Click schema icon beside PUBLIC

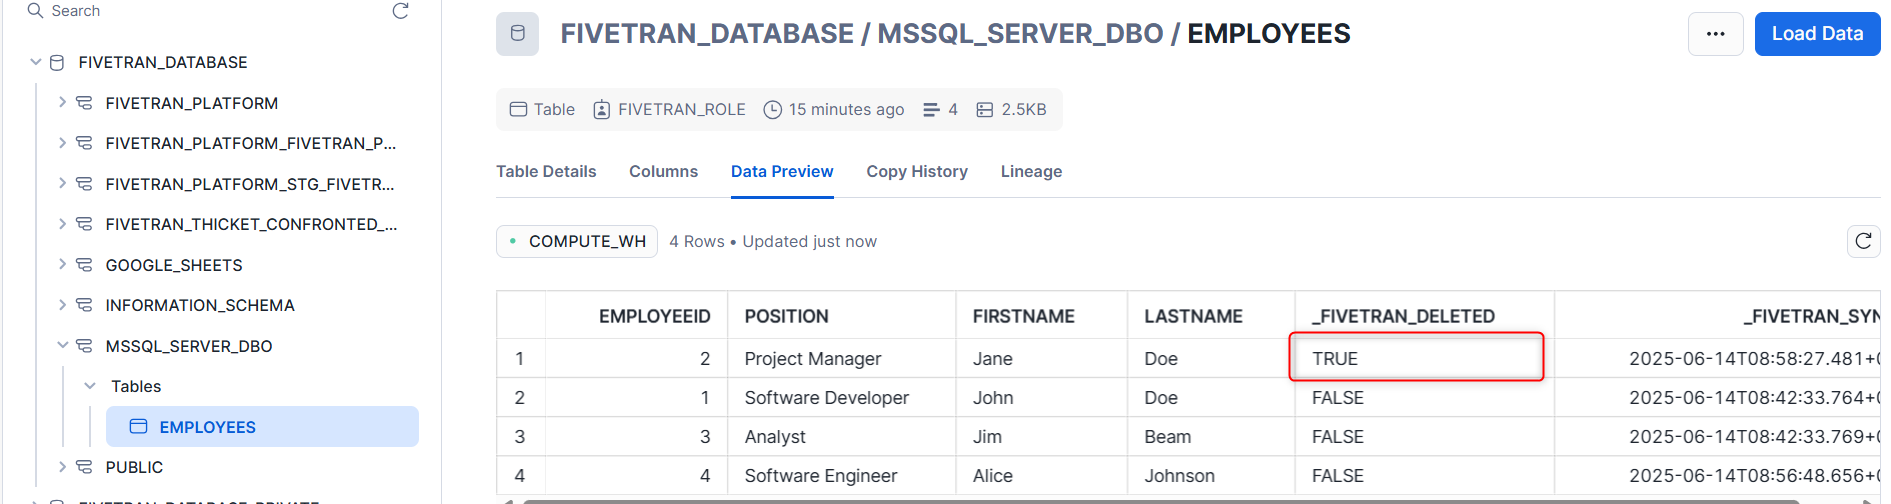tap(84, 467)
